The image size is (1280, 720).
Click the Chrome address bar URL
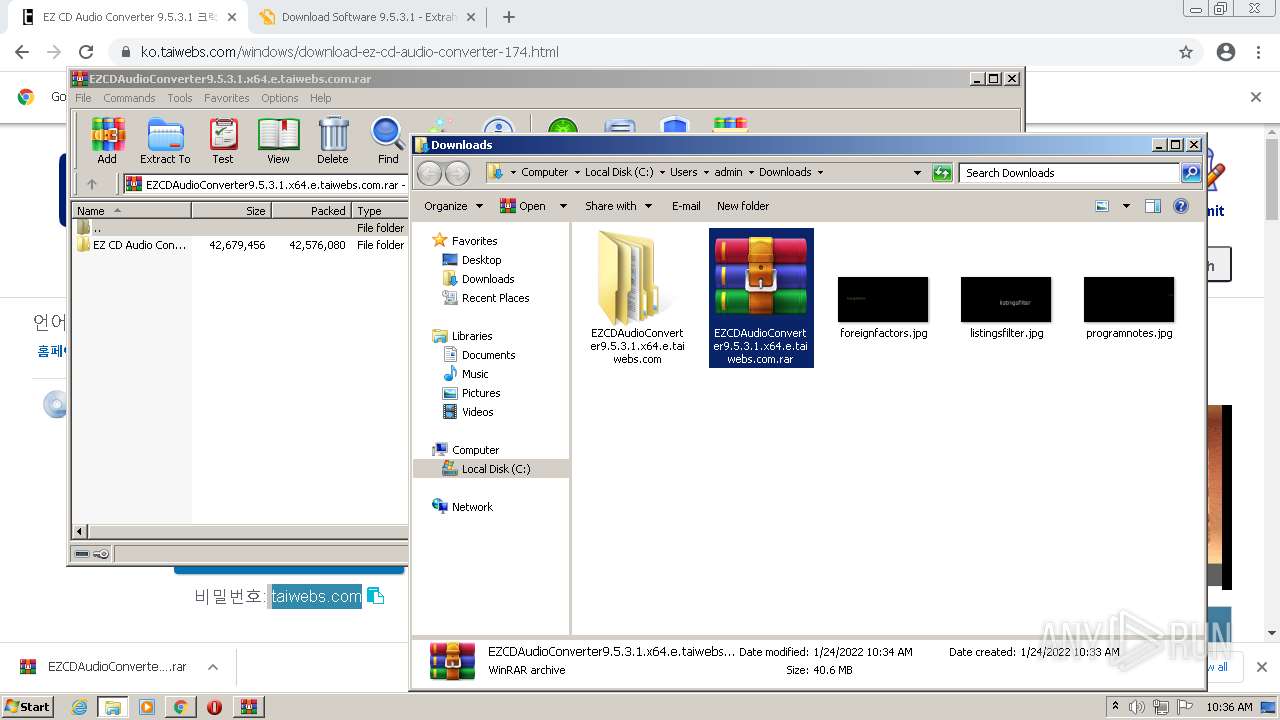point(349,52)
